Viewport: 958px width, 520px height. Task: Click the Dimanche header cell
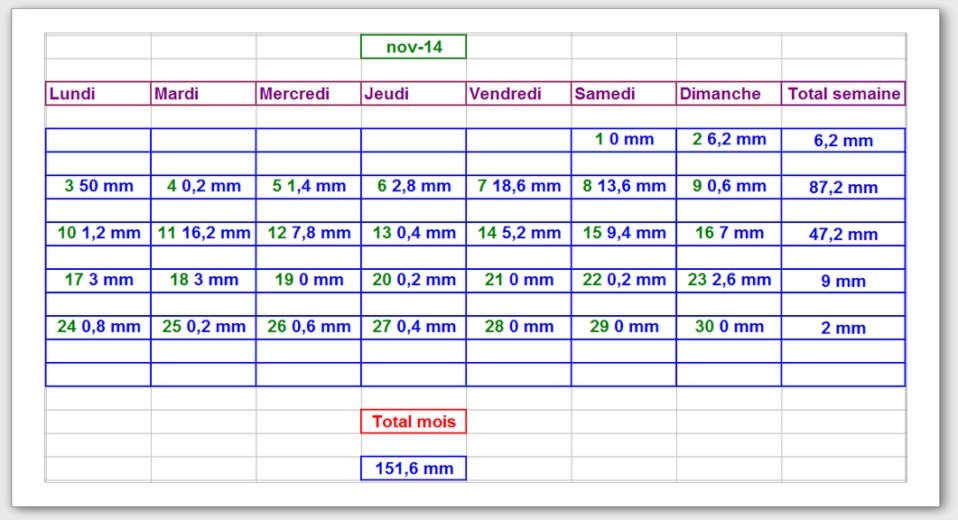tap(728, 94)
